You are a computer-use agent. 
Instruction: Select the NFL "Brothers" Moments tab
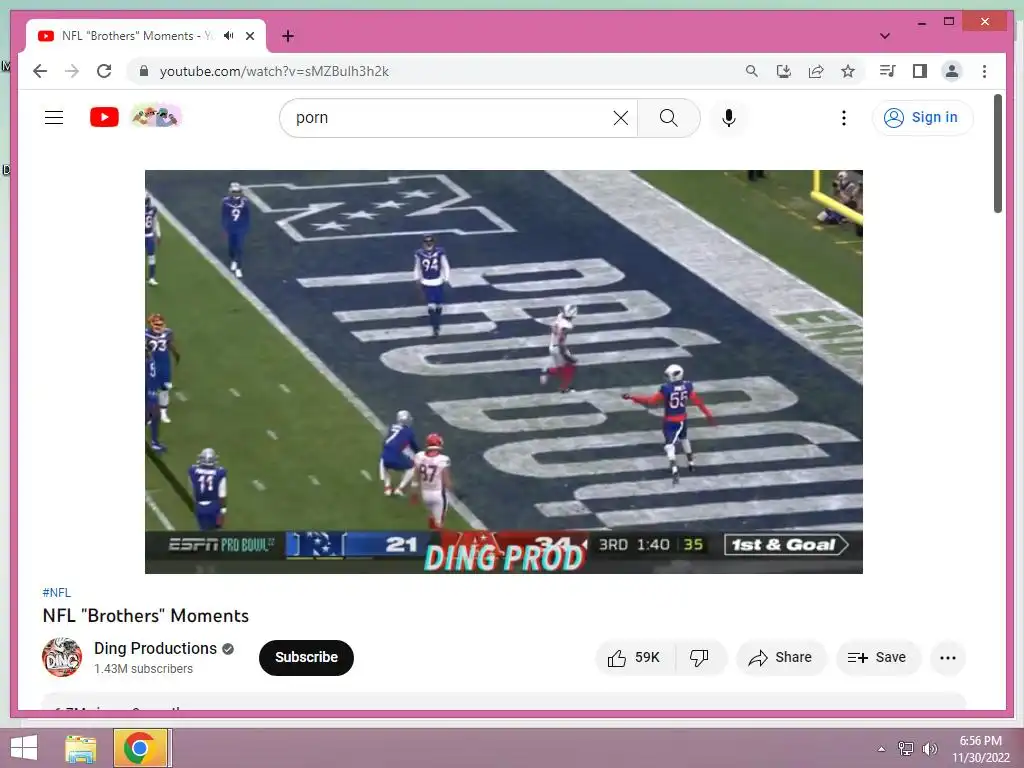point(145,36)
